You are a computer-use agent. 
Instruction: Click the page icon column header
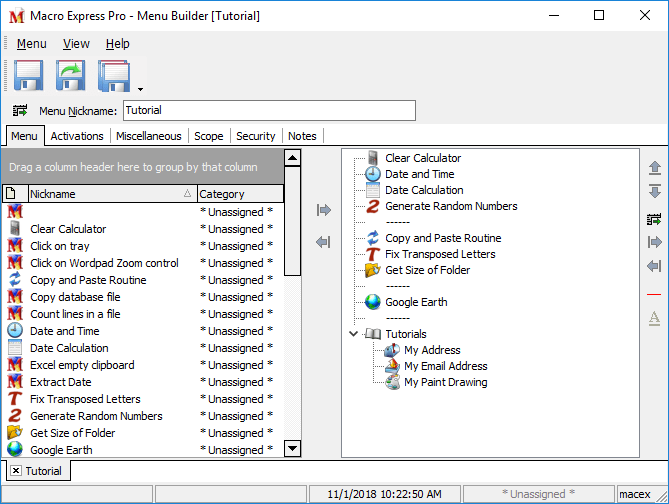tap(15, 194)
